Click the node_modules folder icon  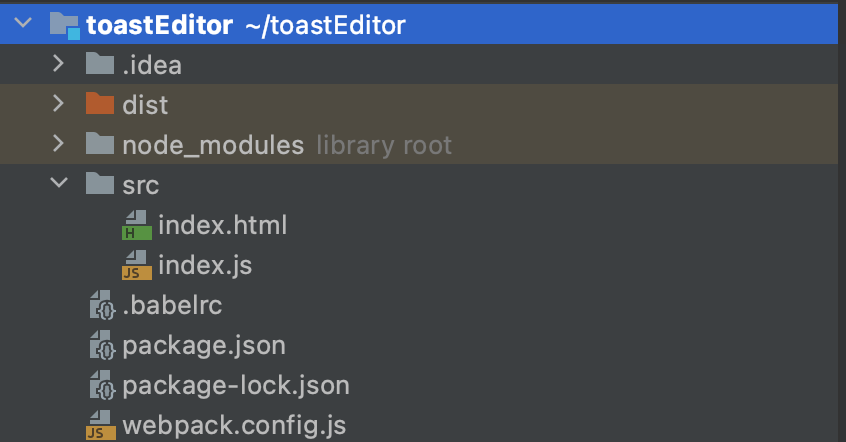point(100,144)
